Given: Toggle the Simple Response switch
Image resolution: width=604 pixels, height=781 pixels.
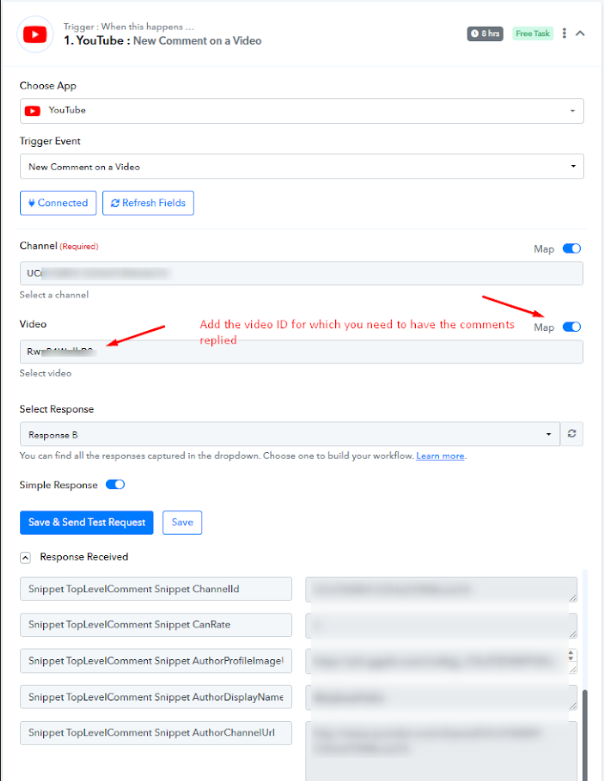Looking at the screenshot, I should click(115, 485).
